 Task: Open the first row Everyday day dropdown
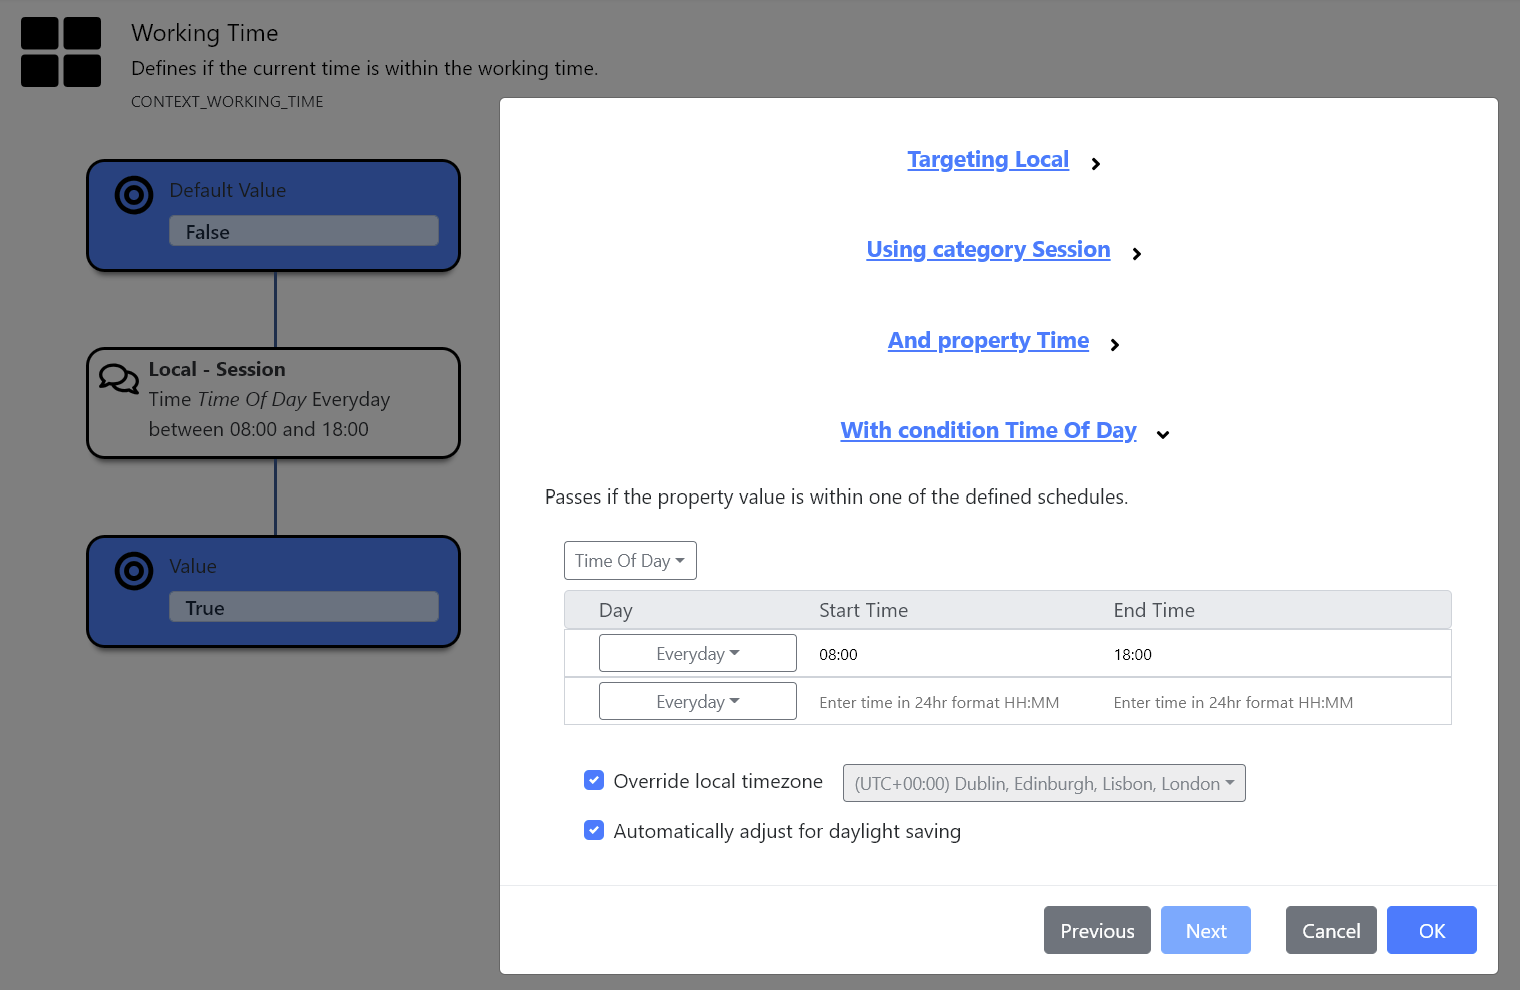point(697,652)
